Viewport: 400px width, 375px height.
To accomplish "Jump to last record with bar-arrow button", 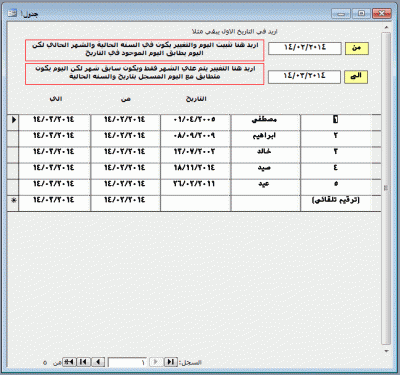I will (84, 362).
